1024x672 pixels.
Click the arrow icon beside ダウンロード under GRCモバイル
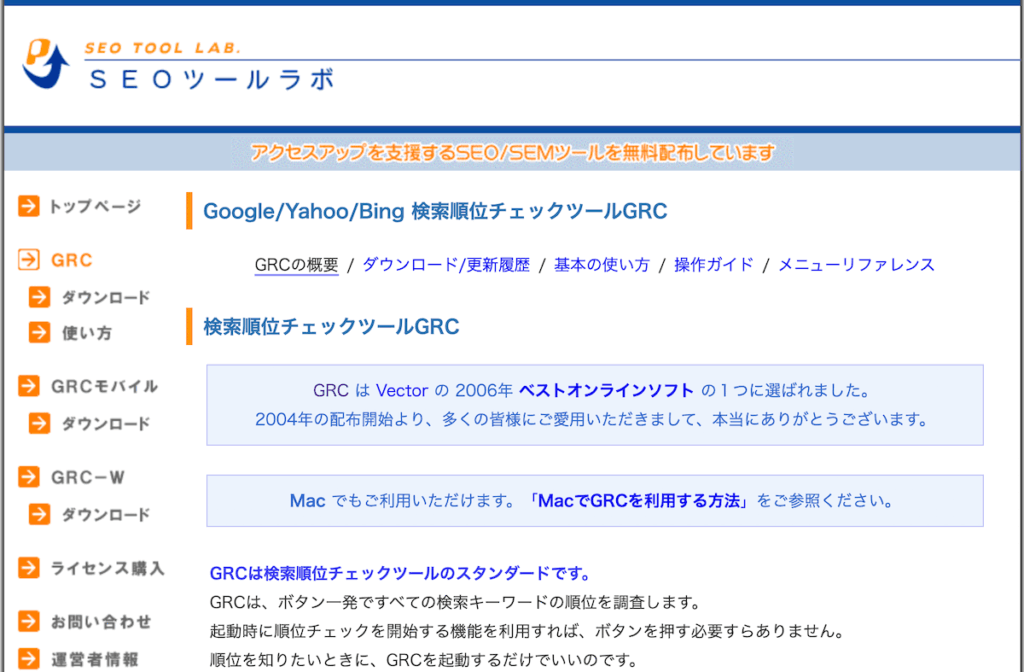(39, 423)
